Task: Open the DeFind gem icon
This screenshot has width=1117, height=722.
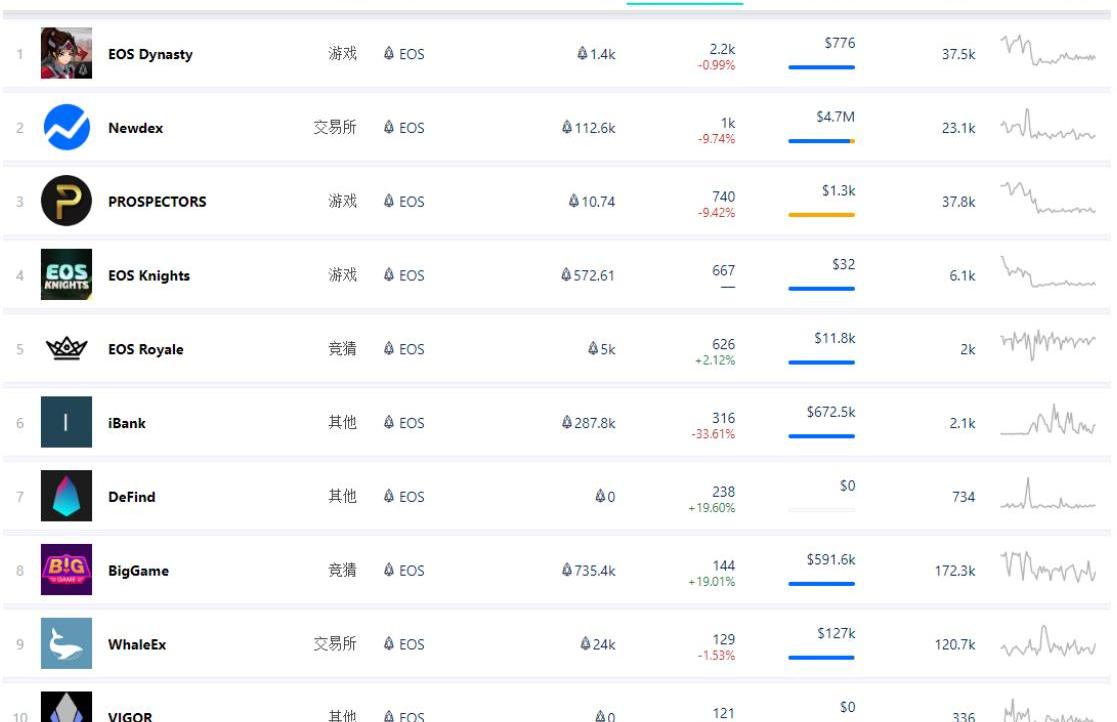Action: pos(66,496)
